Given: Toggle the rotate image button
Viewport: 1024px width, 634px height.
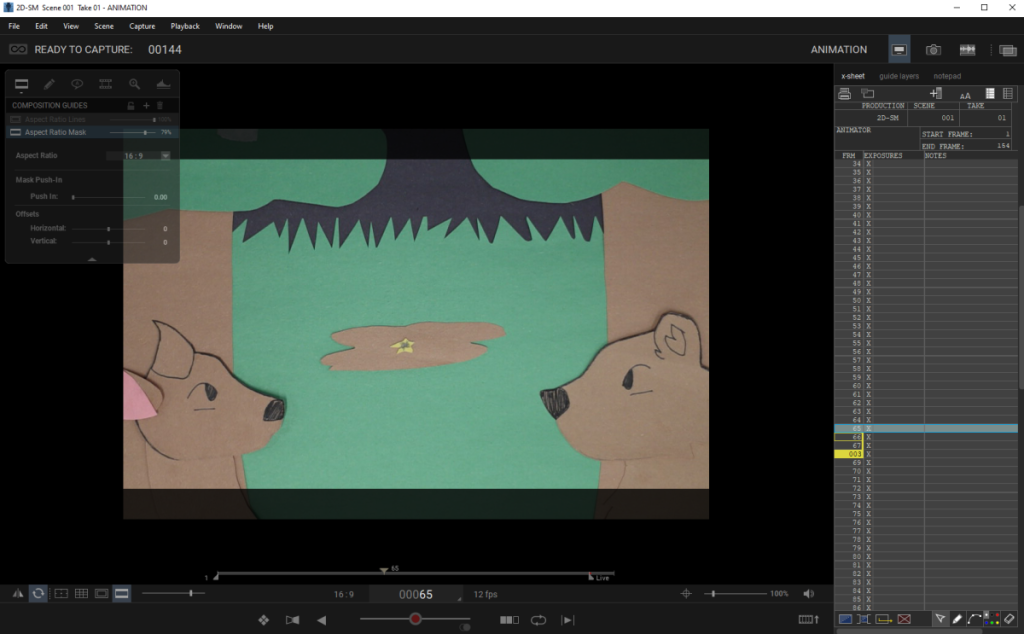Looking at the screenshot, I should coord(39,594).
